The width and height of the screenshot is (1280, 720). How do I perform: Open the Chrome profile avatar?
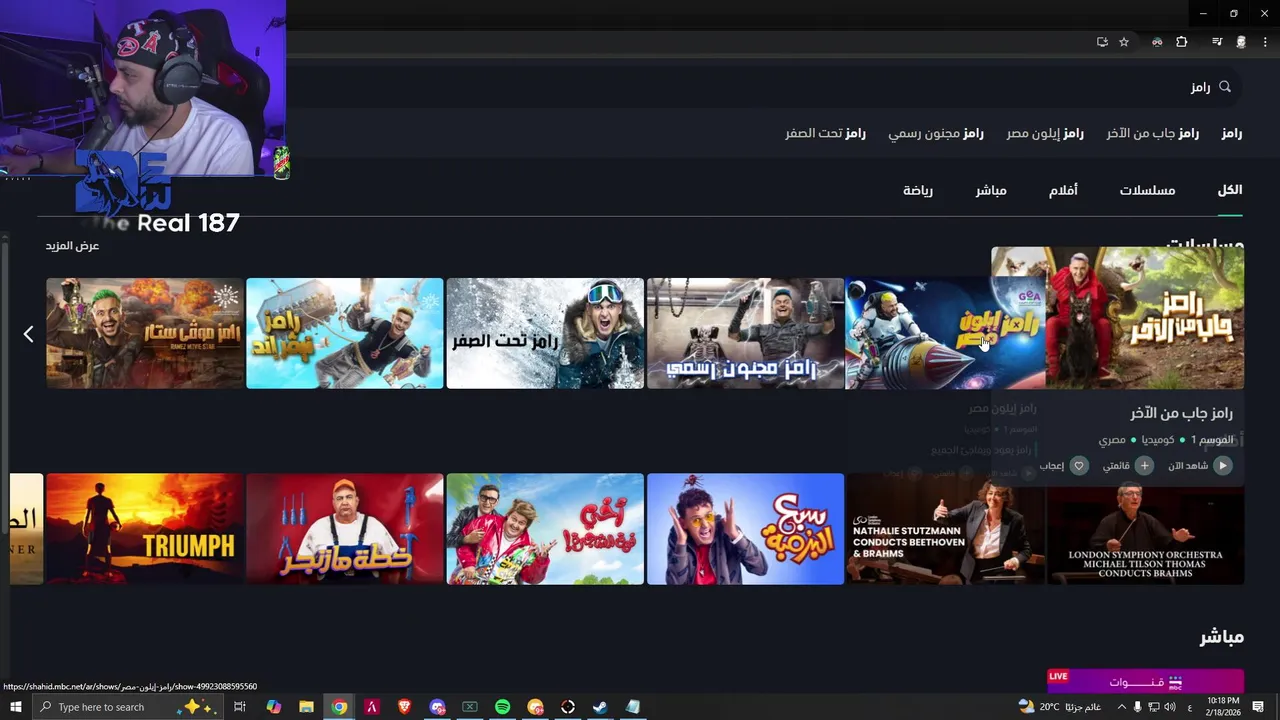1241,42
